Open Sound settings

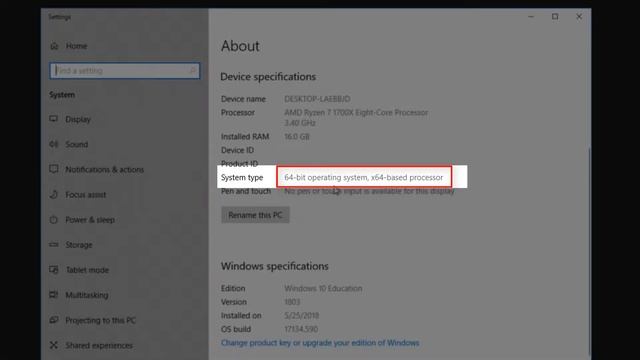click(x=77, y=144)
